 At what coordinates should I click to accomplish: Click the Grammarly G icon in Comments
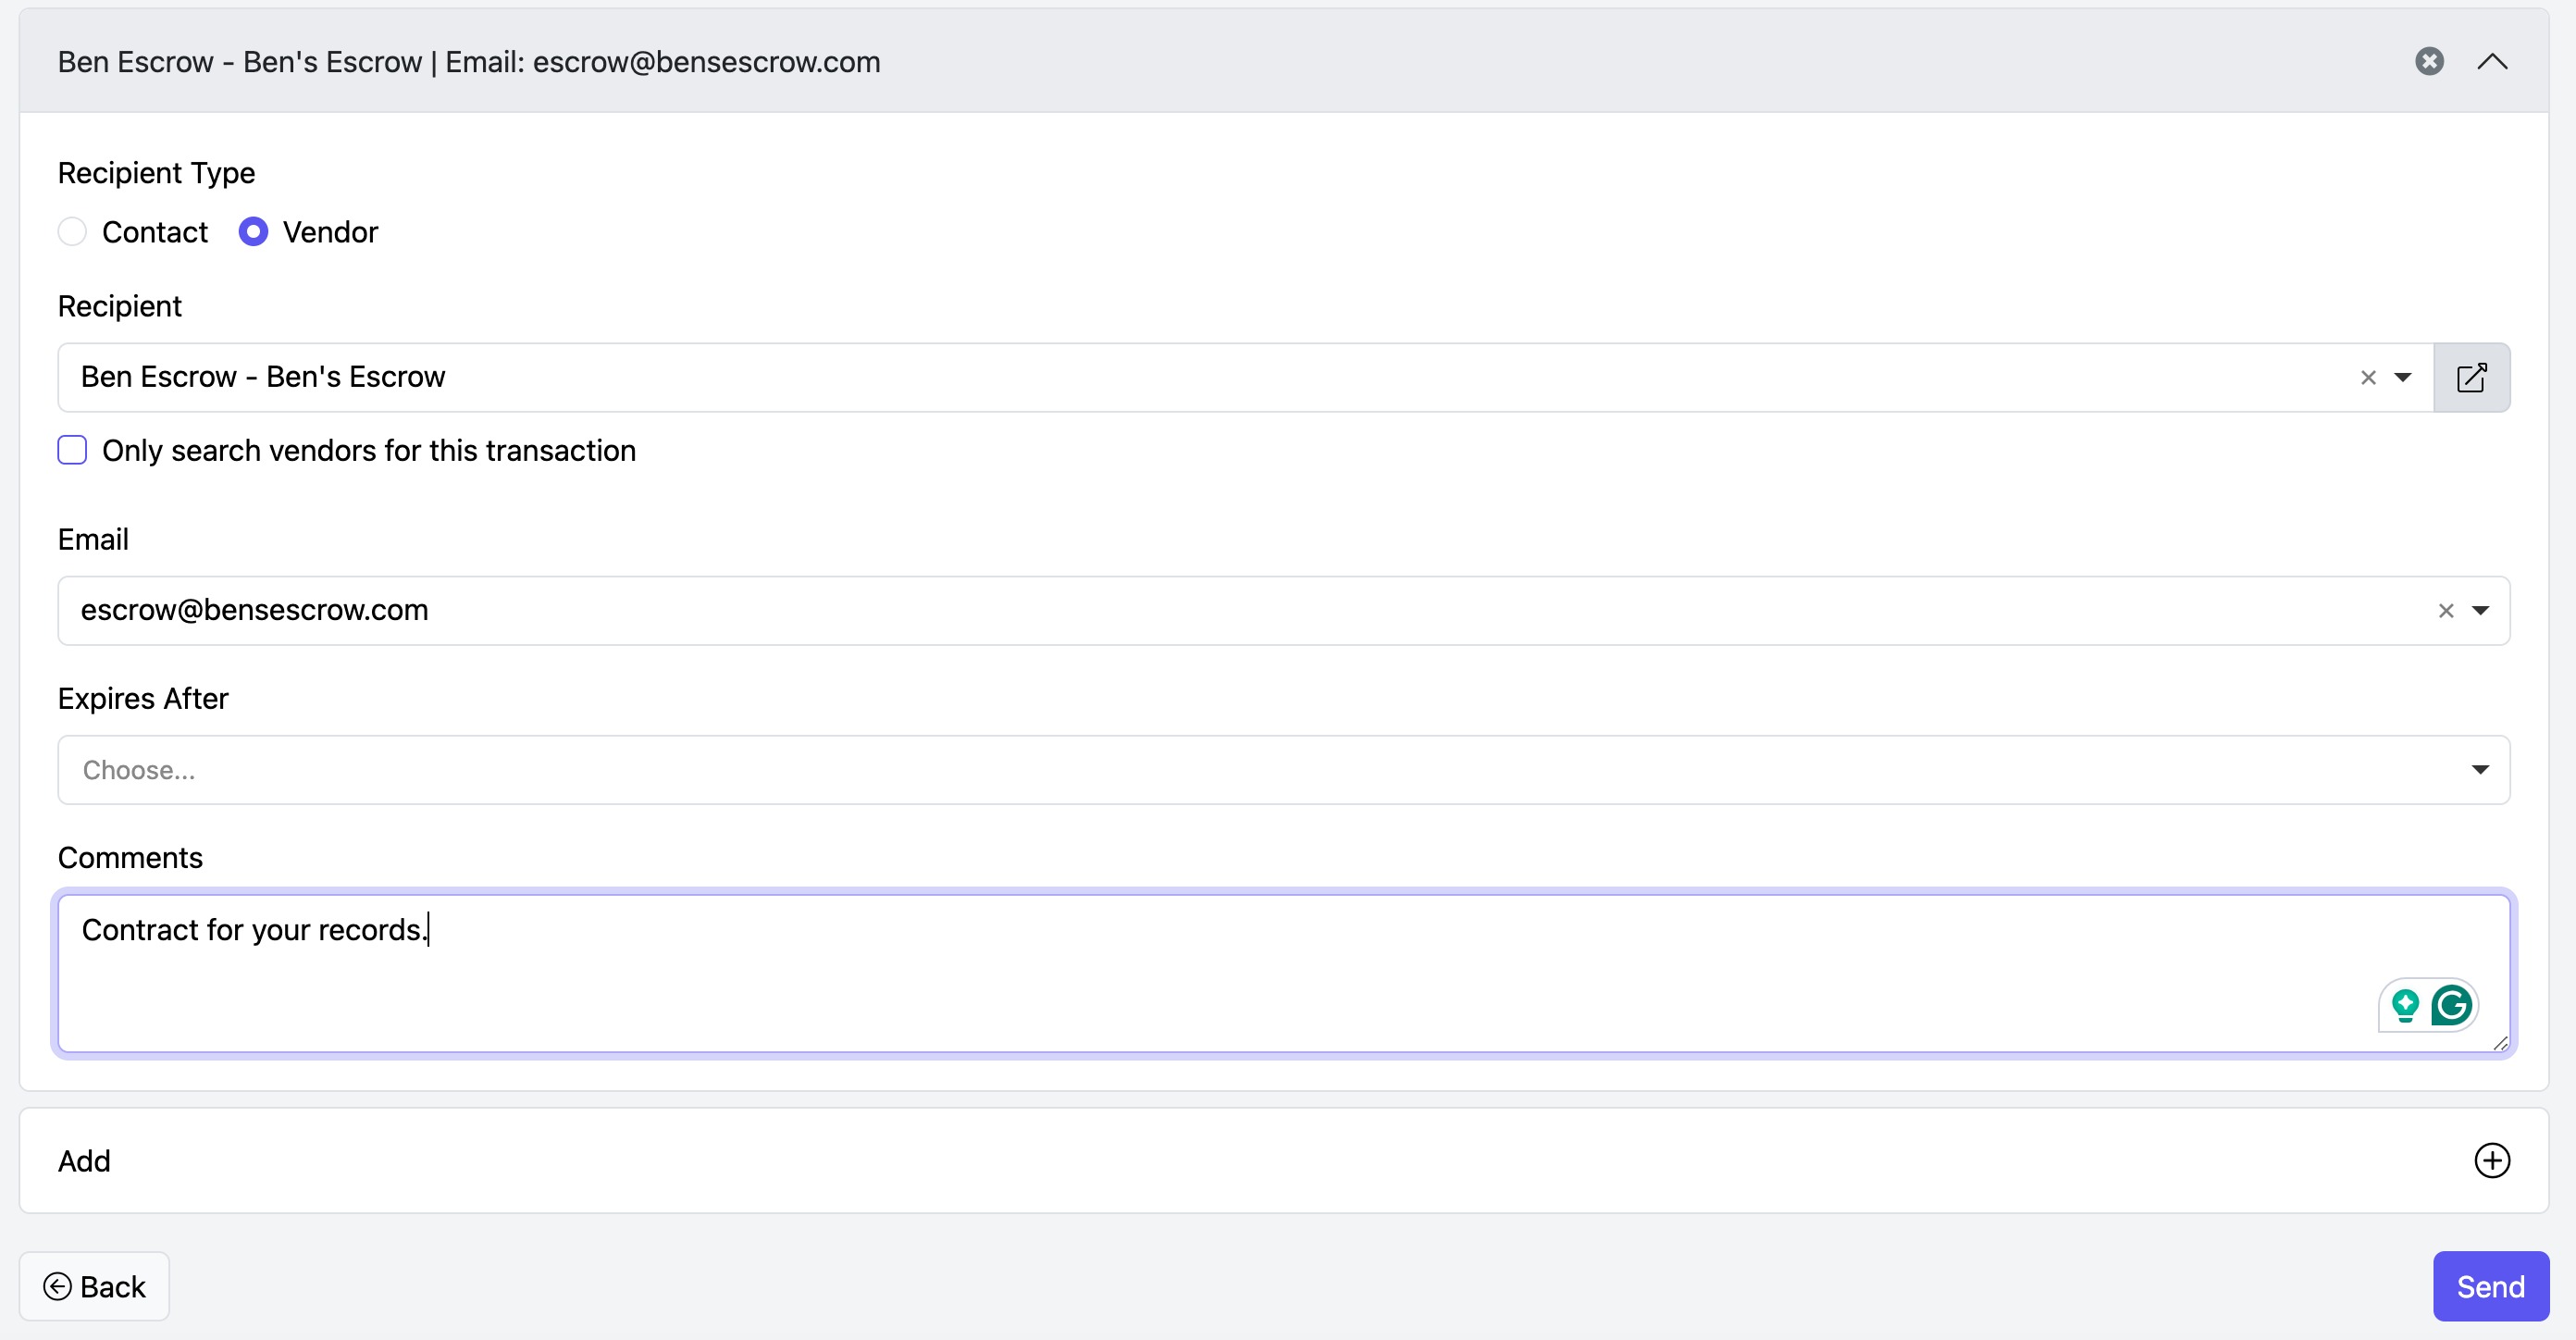point(2452,1005)
